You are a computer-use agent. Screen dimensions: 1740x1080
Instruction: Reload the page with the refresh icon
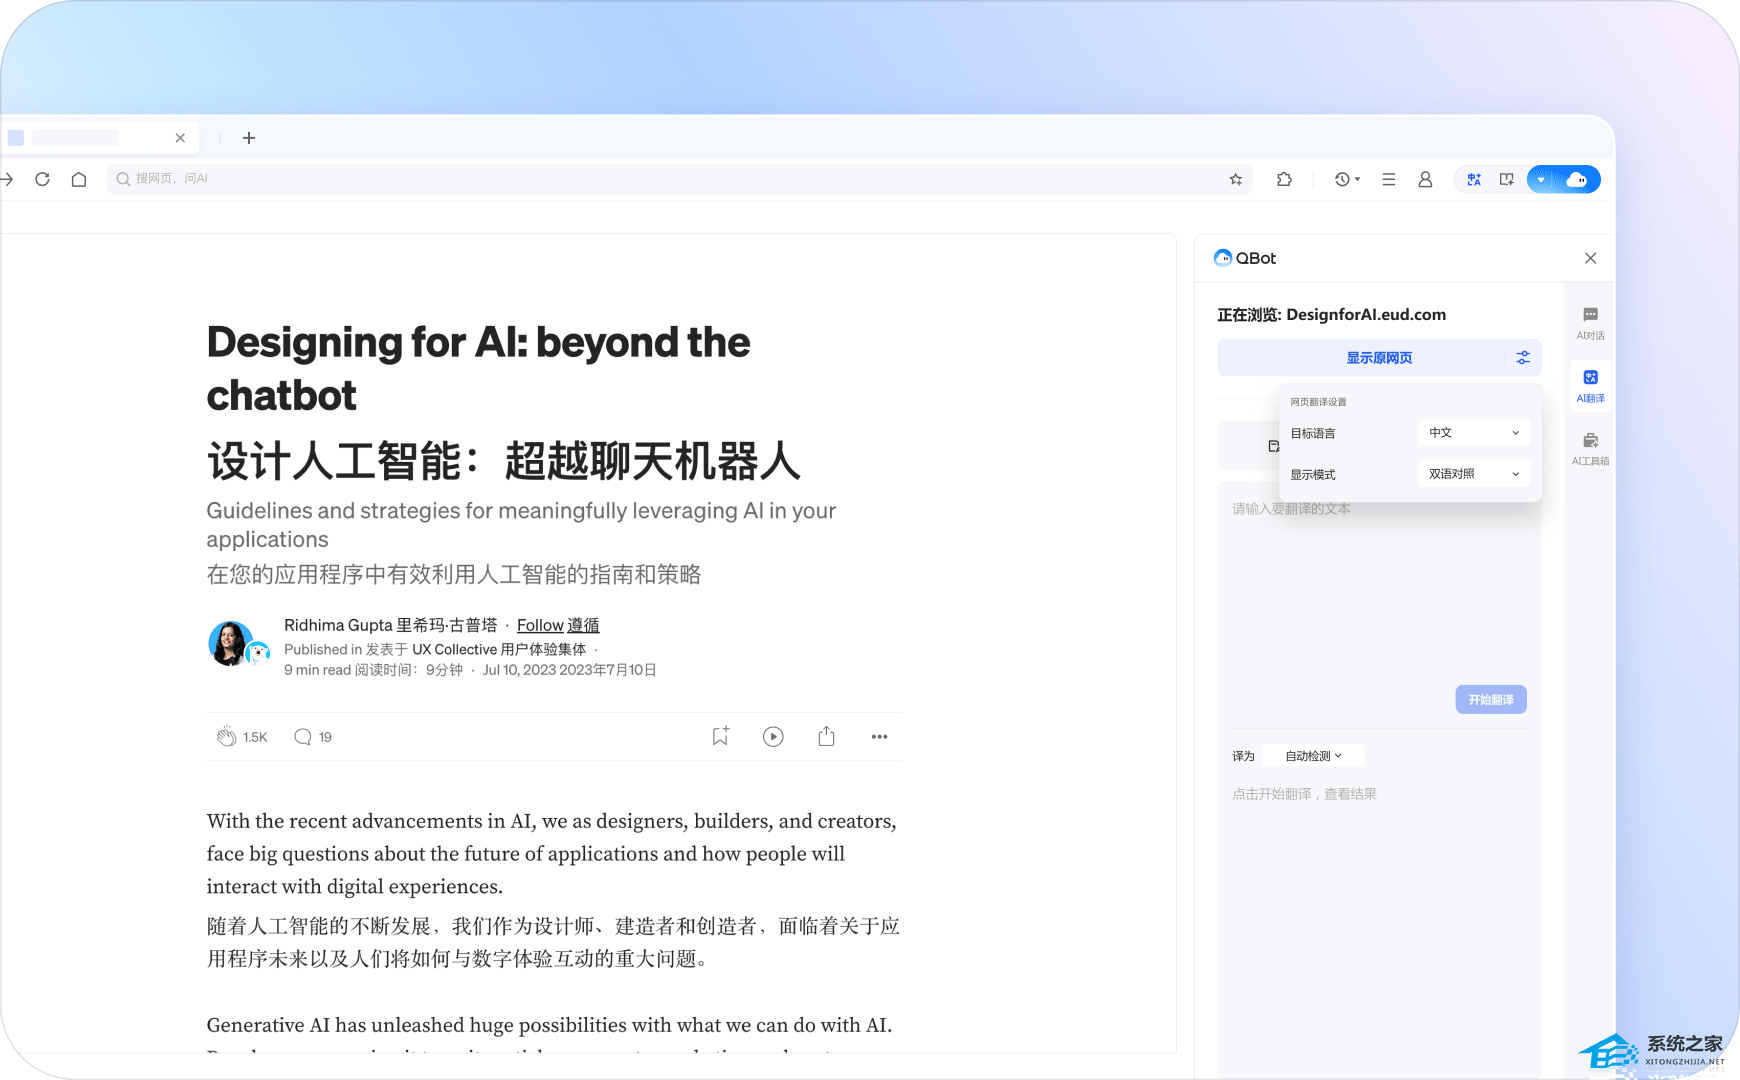(x=42, y=179)
